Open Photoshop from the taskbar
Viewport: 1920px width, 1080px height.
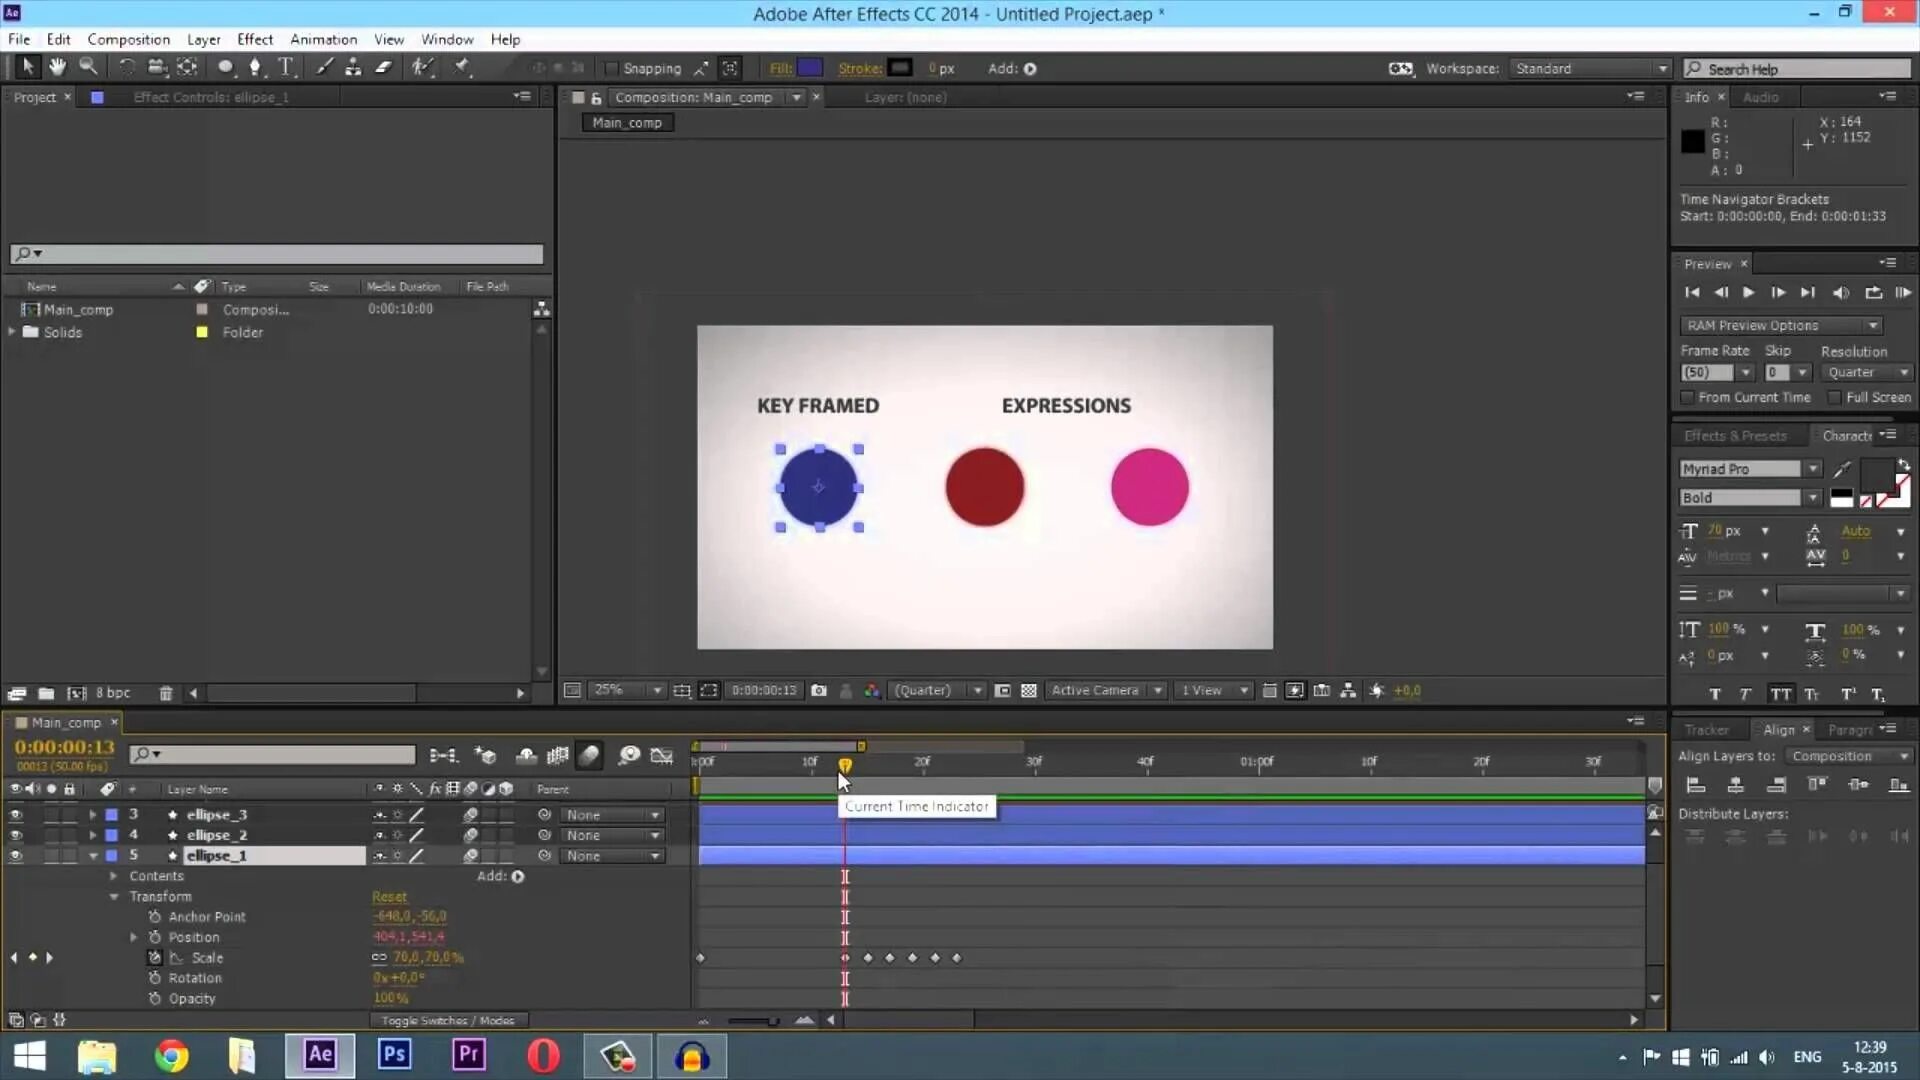click(x=394, y=1055)
